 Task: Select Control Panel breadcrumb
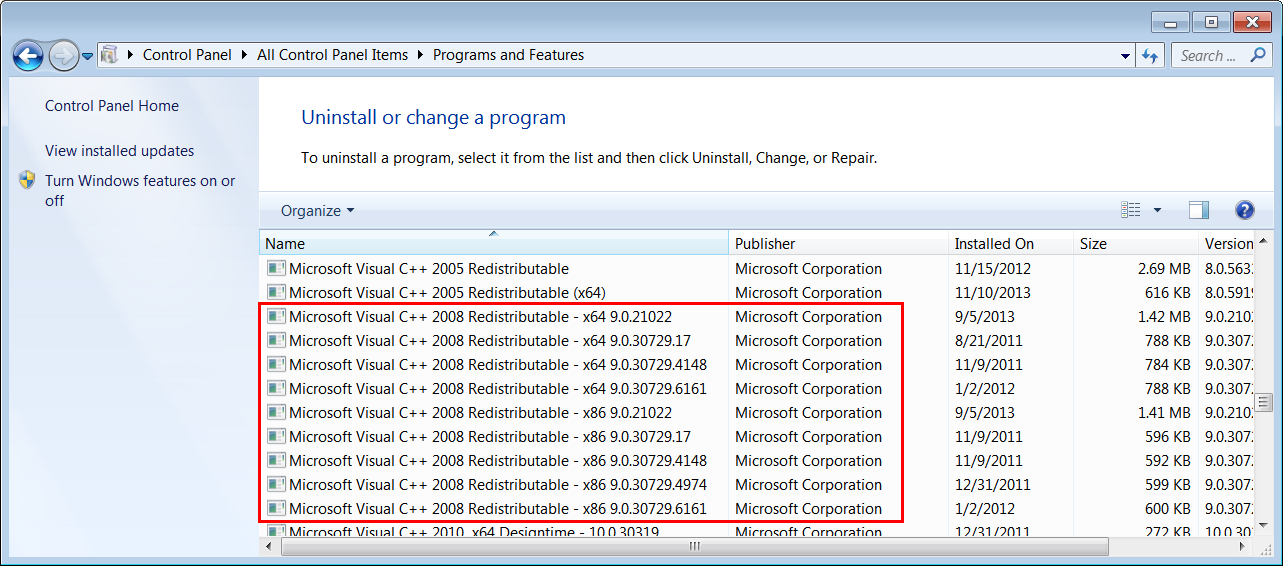[x=187, y=55]
